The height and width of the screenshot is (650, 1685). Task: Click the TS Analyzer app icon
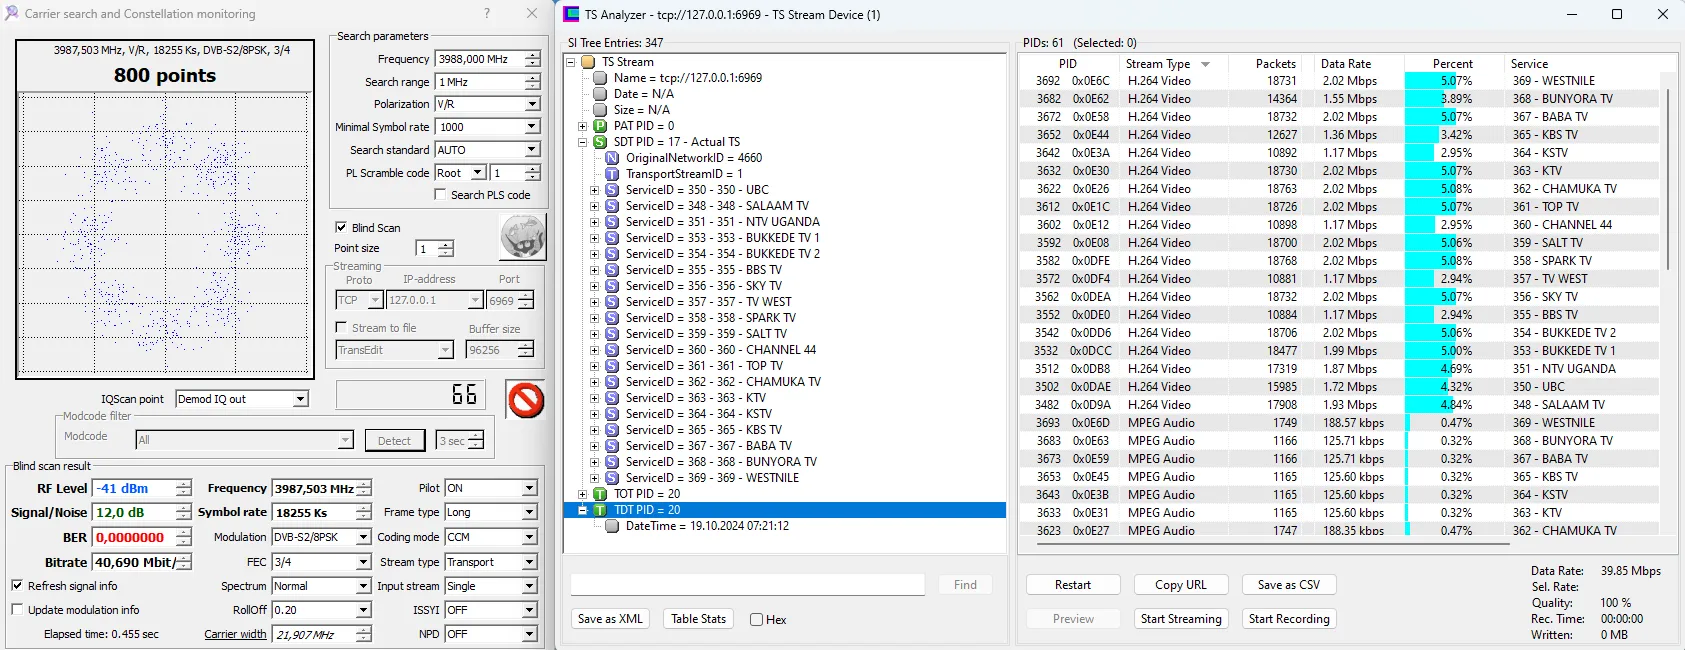point(571,14)
